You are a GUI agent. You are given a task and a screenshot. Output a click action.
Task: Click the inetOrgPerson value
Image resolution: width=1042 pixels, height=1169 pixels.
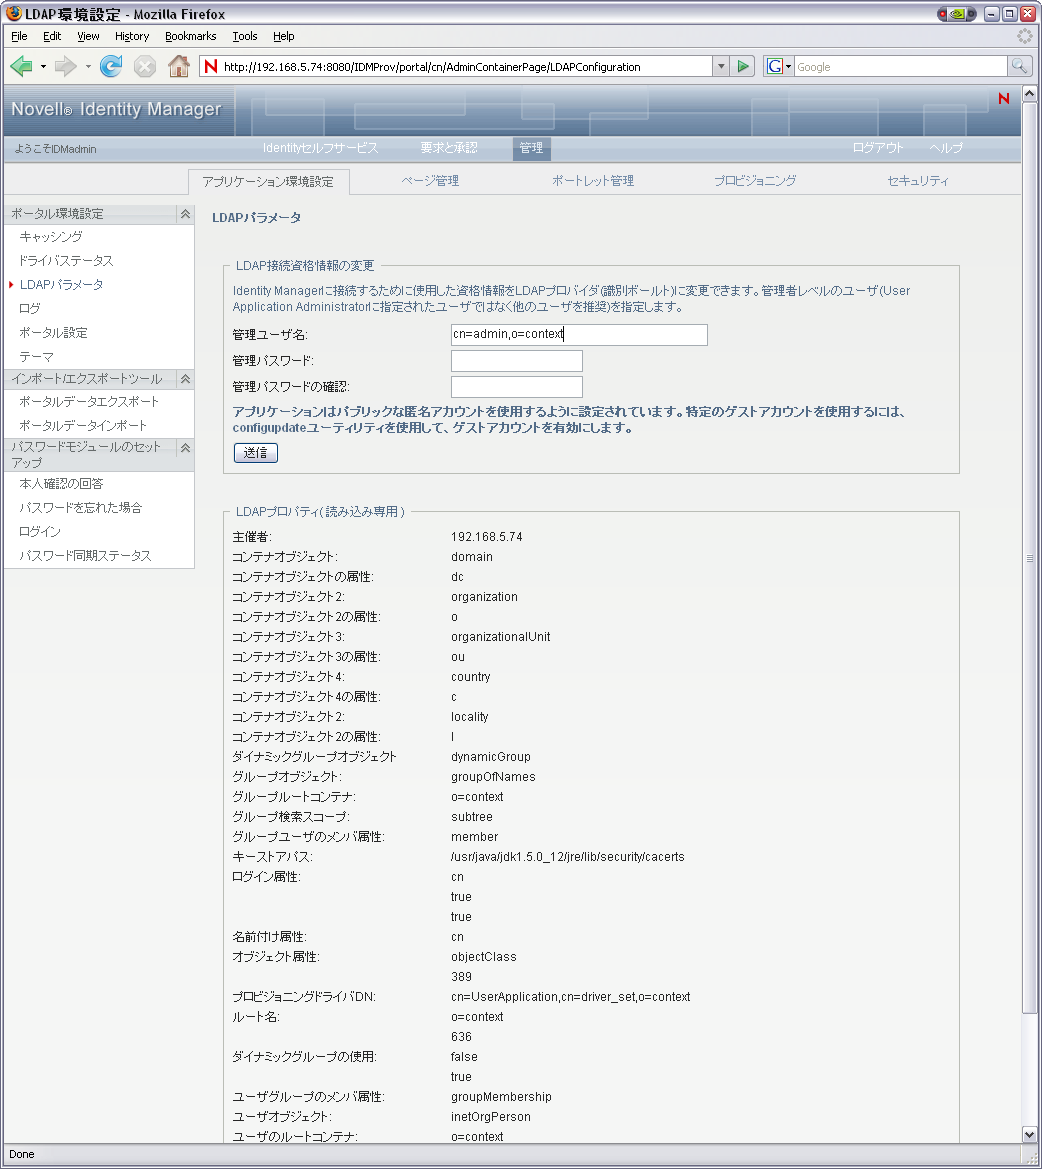pos(490,1117)
